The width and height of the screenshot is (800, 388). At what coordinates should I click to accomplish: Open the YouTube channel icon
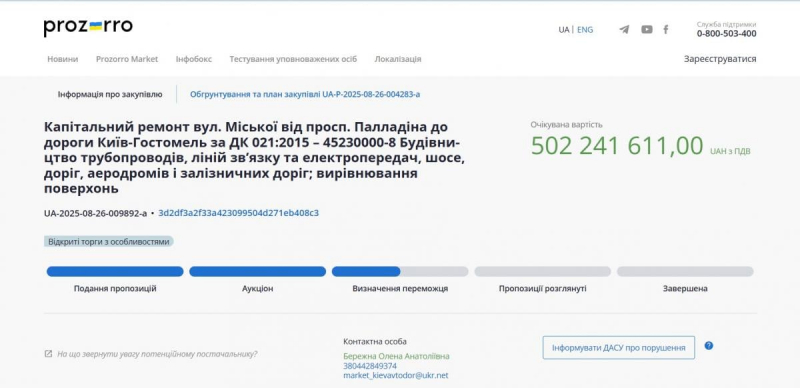[646, 30]
